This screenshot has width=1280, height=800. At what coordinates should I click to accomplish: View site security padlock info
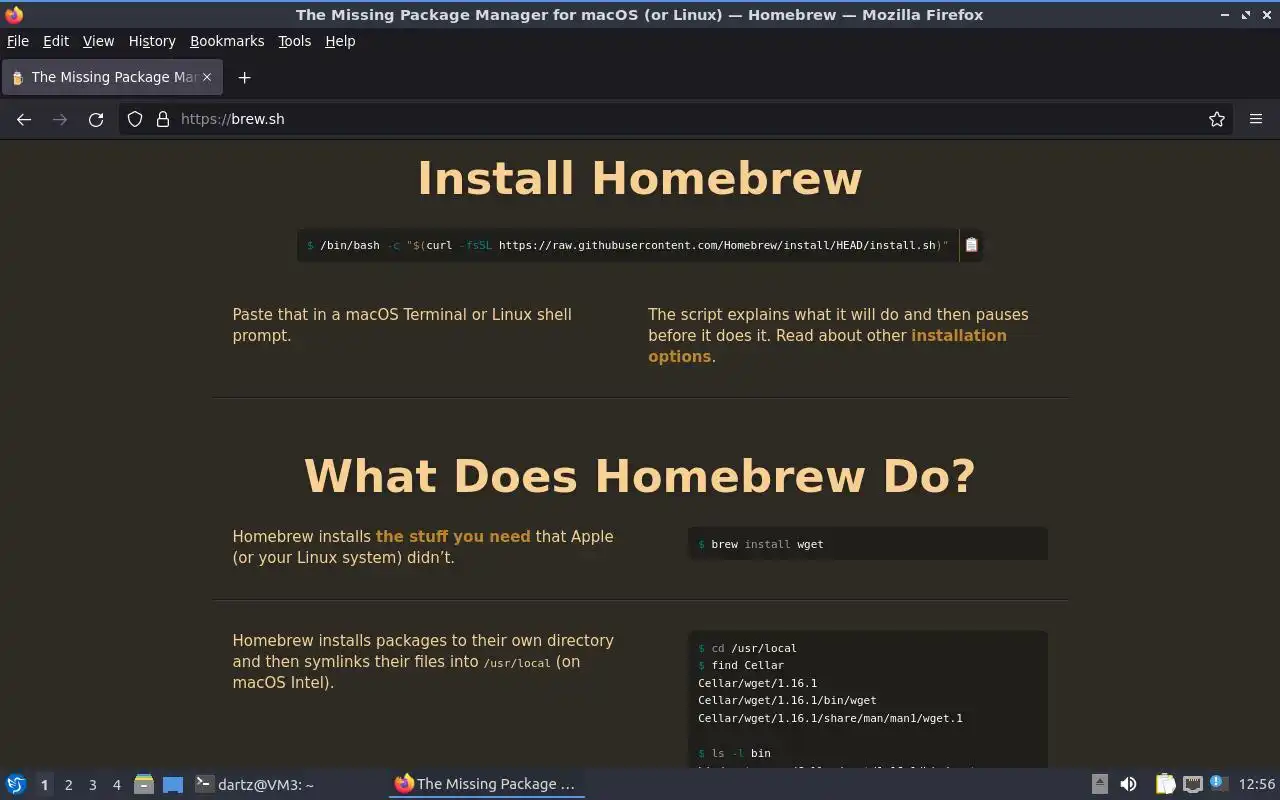pyautogui.click(x=163, y=119)
